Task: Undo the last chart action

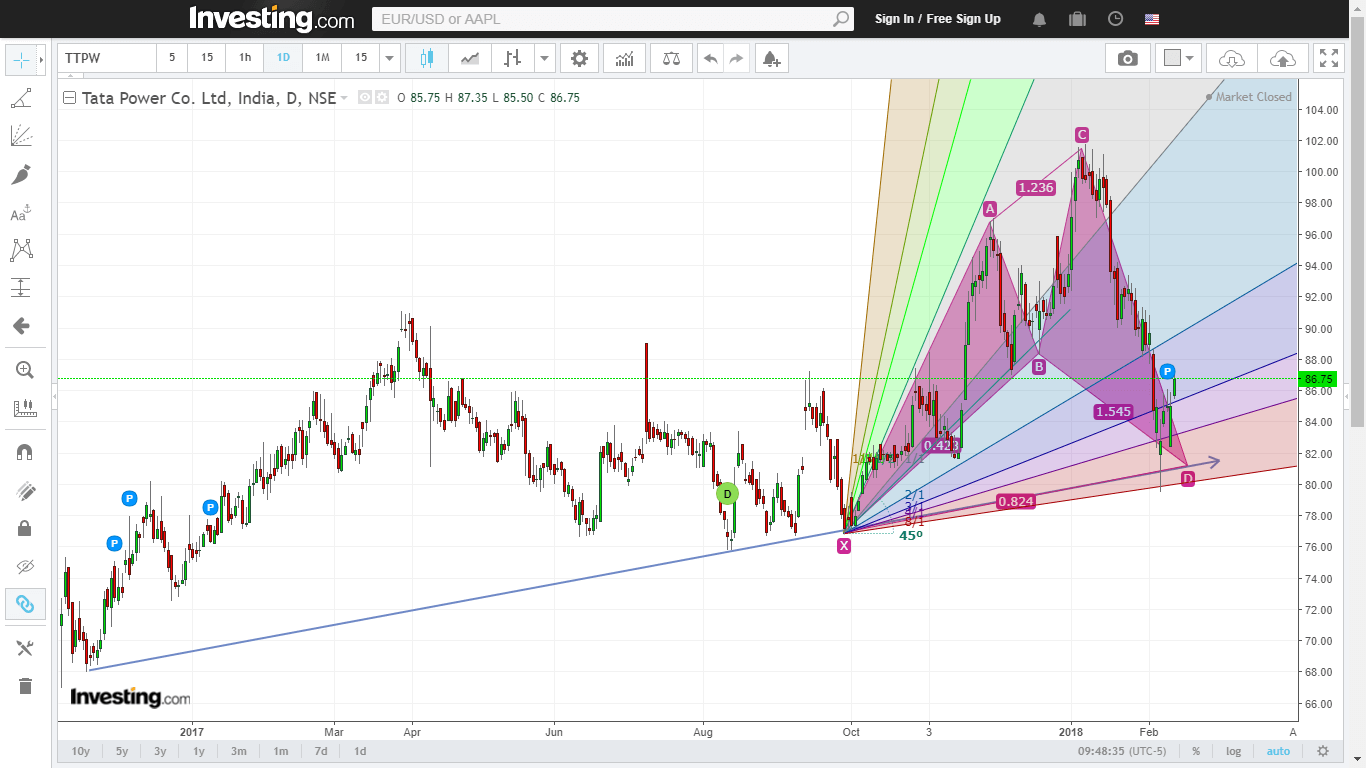Action: click(711, 58)
